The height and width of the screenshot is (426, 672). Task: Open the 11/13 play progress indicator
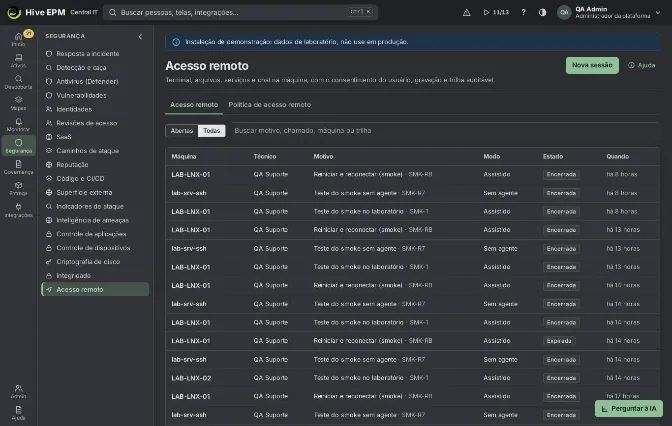496,12
